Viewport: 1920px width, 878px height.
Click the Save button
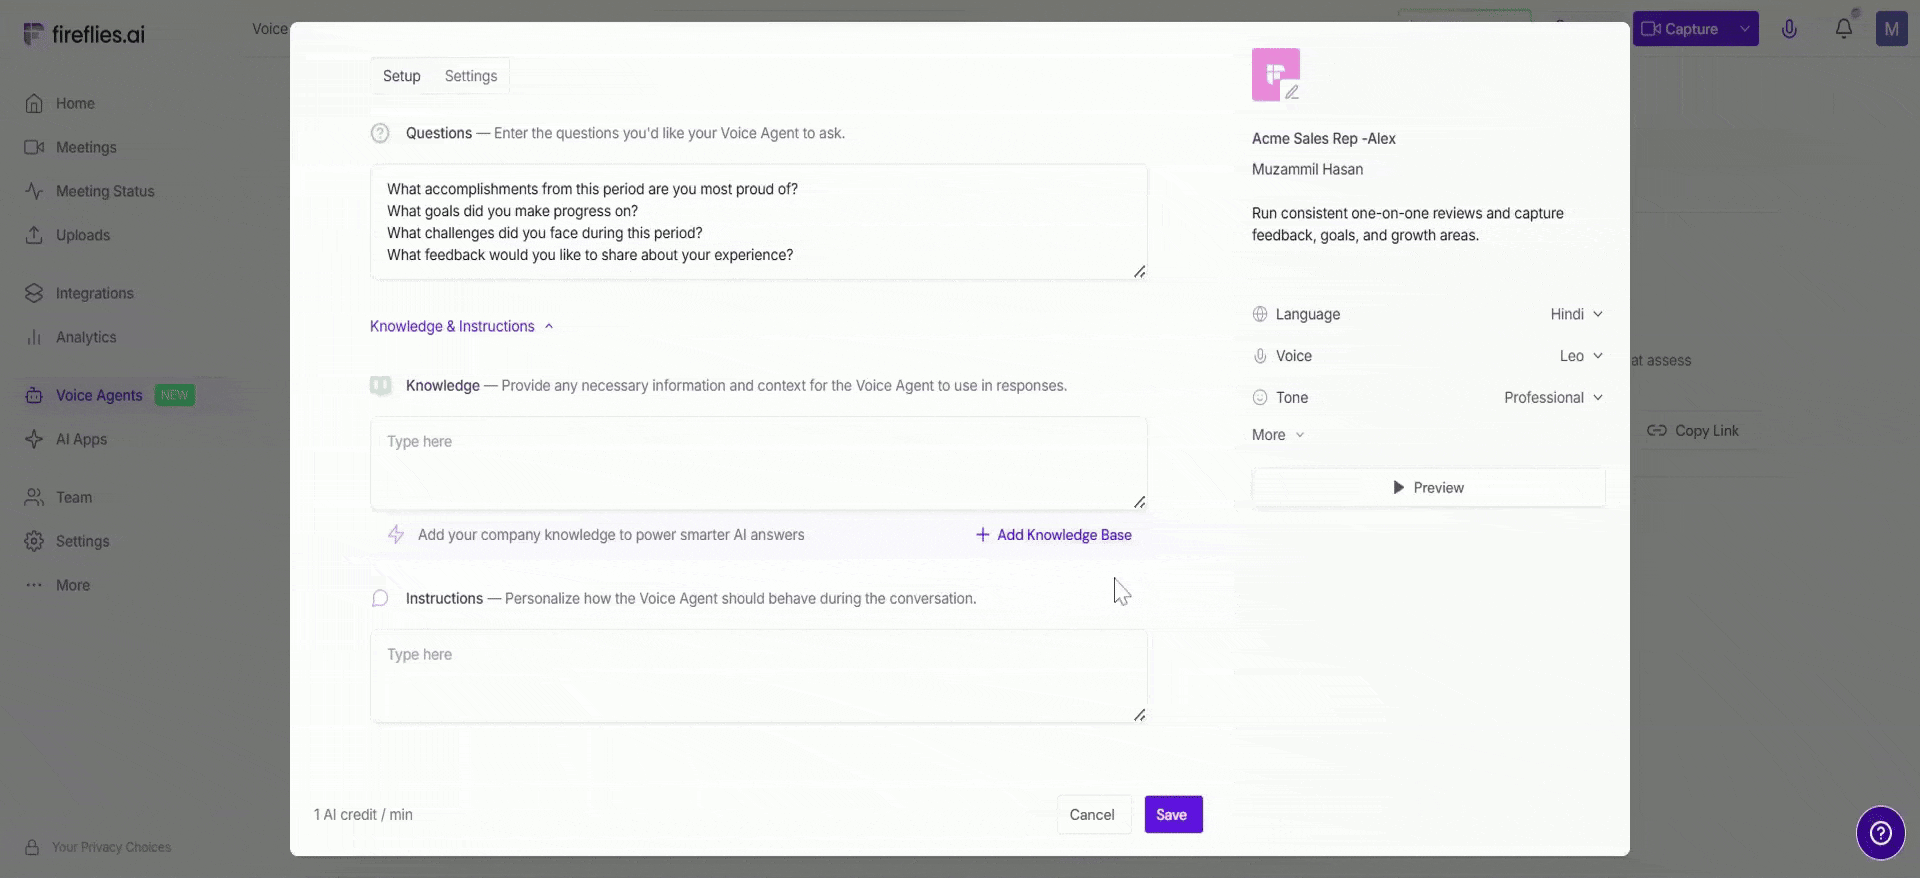click(1173, 814)
